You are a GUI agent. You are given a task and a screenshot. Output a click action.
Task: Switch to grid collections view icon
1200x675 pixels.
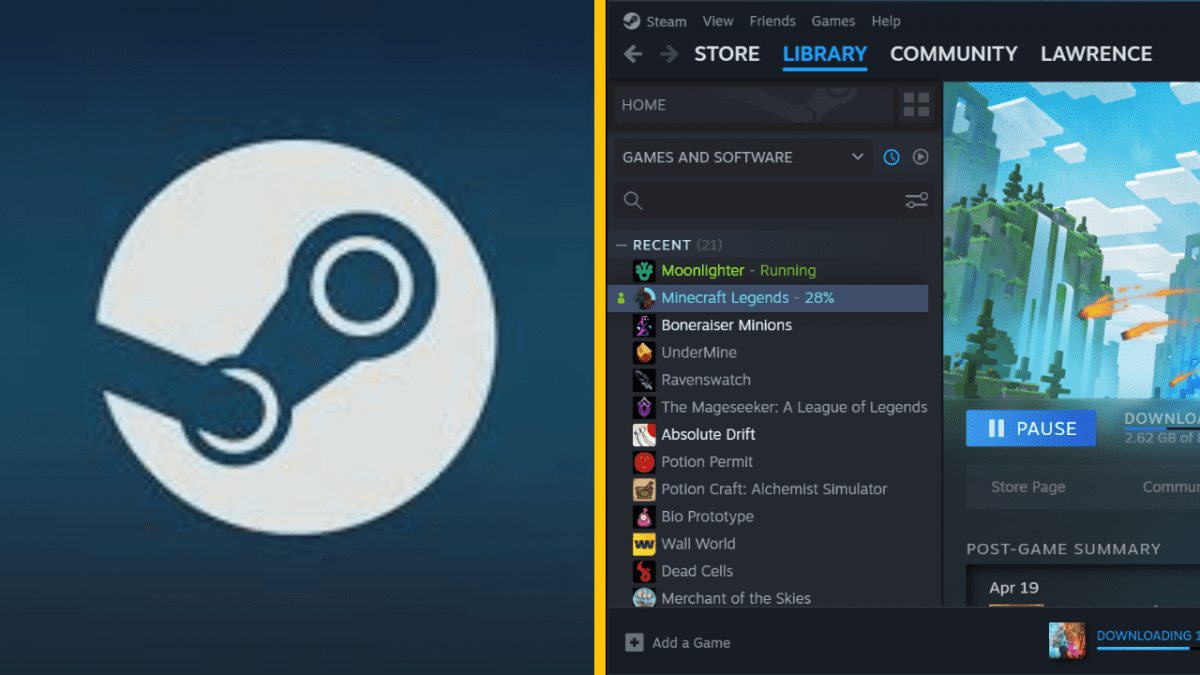point(916,105)
